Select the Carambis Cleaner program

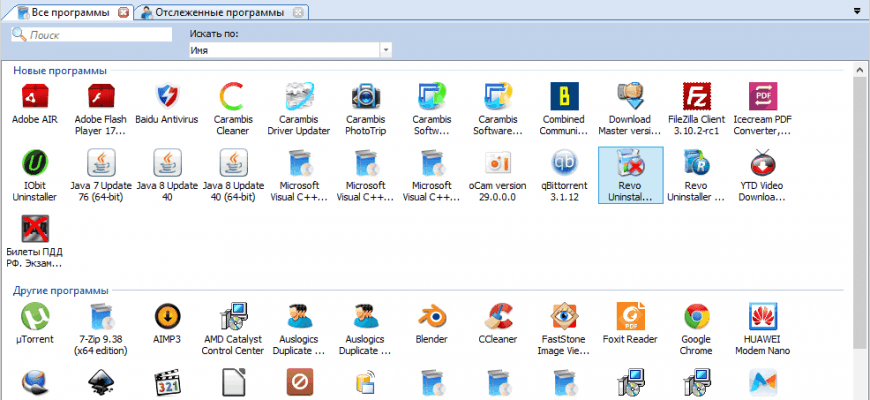234,96
